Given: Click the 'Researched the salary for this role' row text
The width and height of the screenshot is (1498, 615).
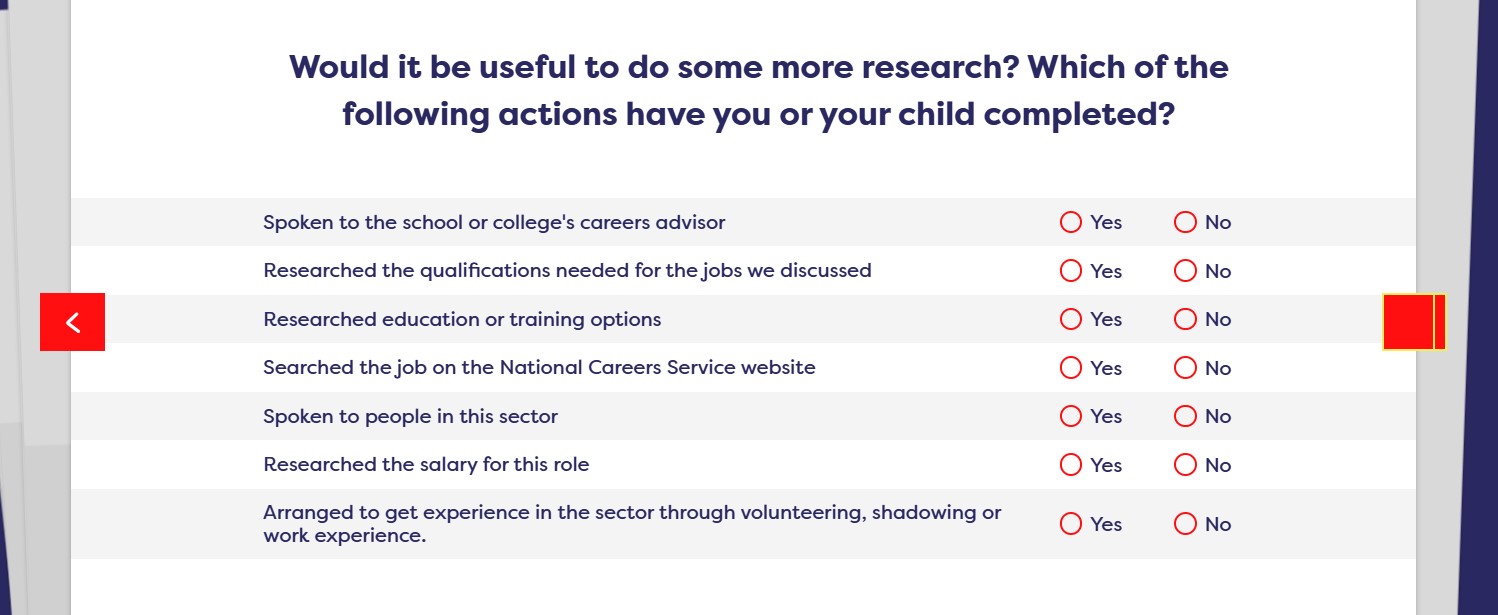Looking at the screenshot, I should (x=426, y=465).
